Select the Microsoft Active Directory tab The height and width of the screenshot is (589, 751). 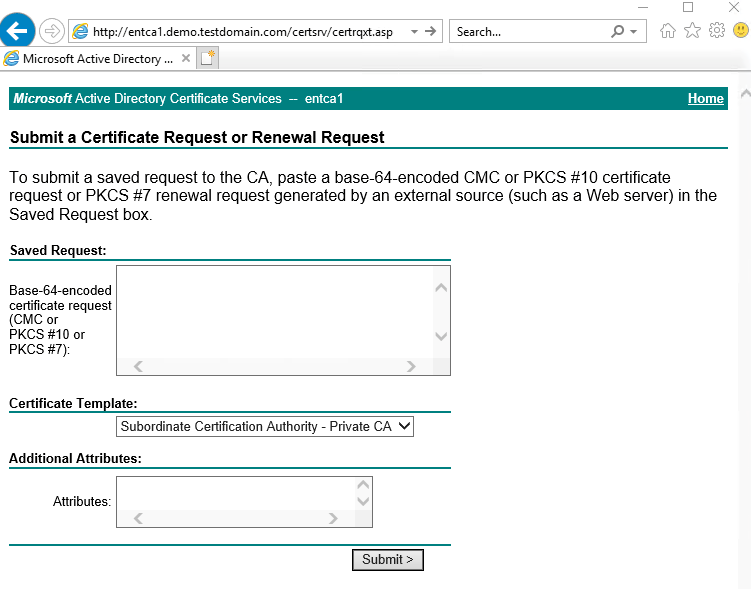[98, 58]
